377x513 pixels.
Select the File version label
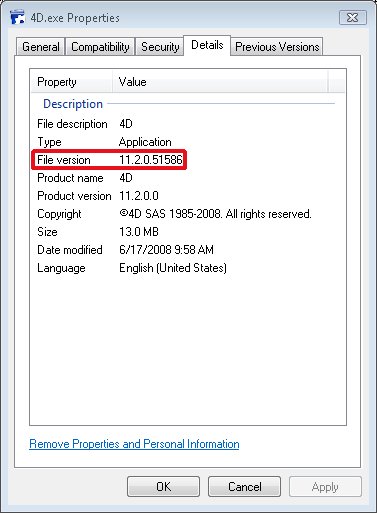point(64,160)
